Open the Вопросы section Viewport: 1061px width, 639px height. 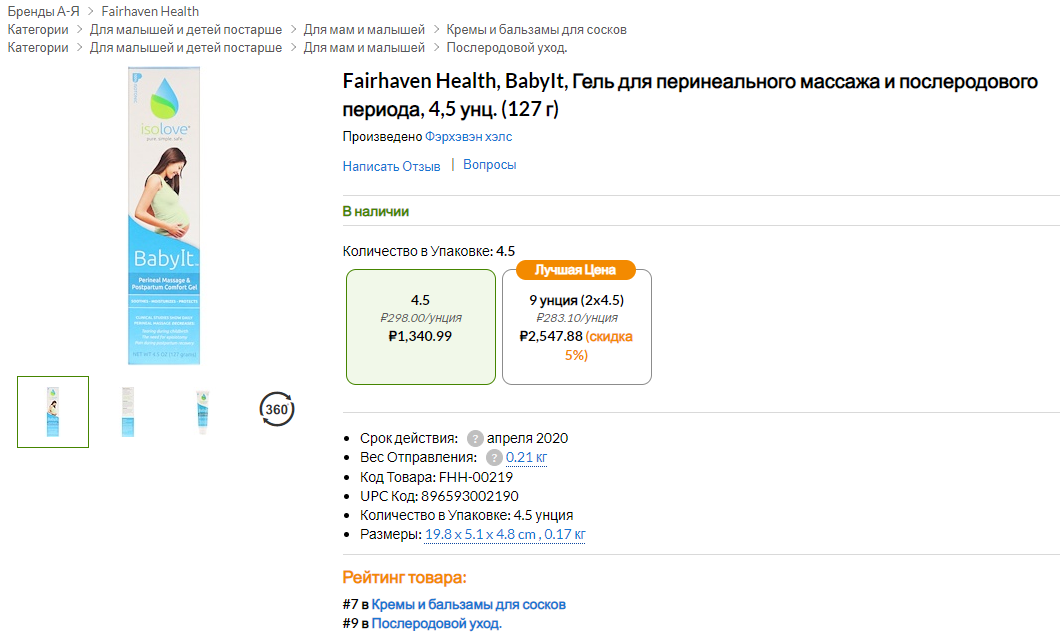pos(488,166)
